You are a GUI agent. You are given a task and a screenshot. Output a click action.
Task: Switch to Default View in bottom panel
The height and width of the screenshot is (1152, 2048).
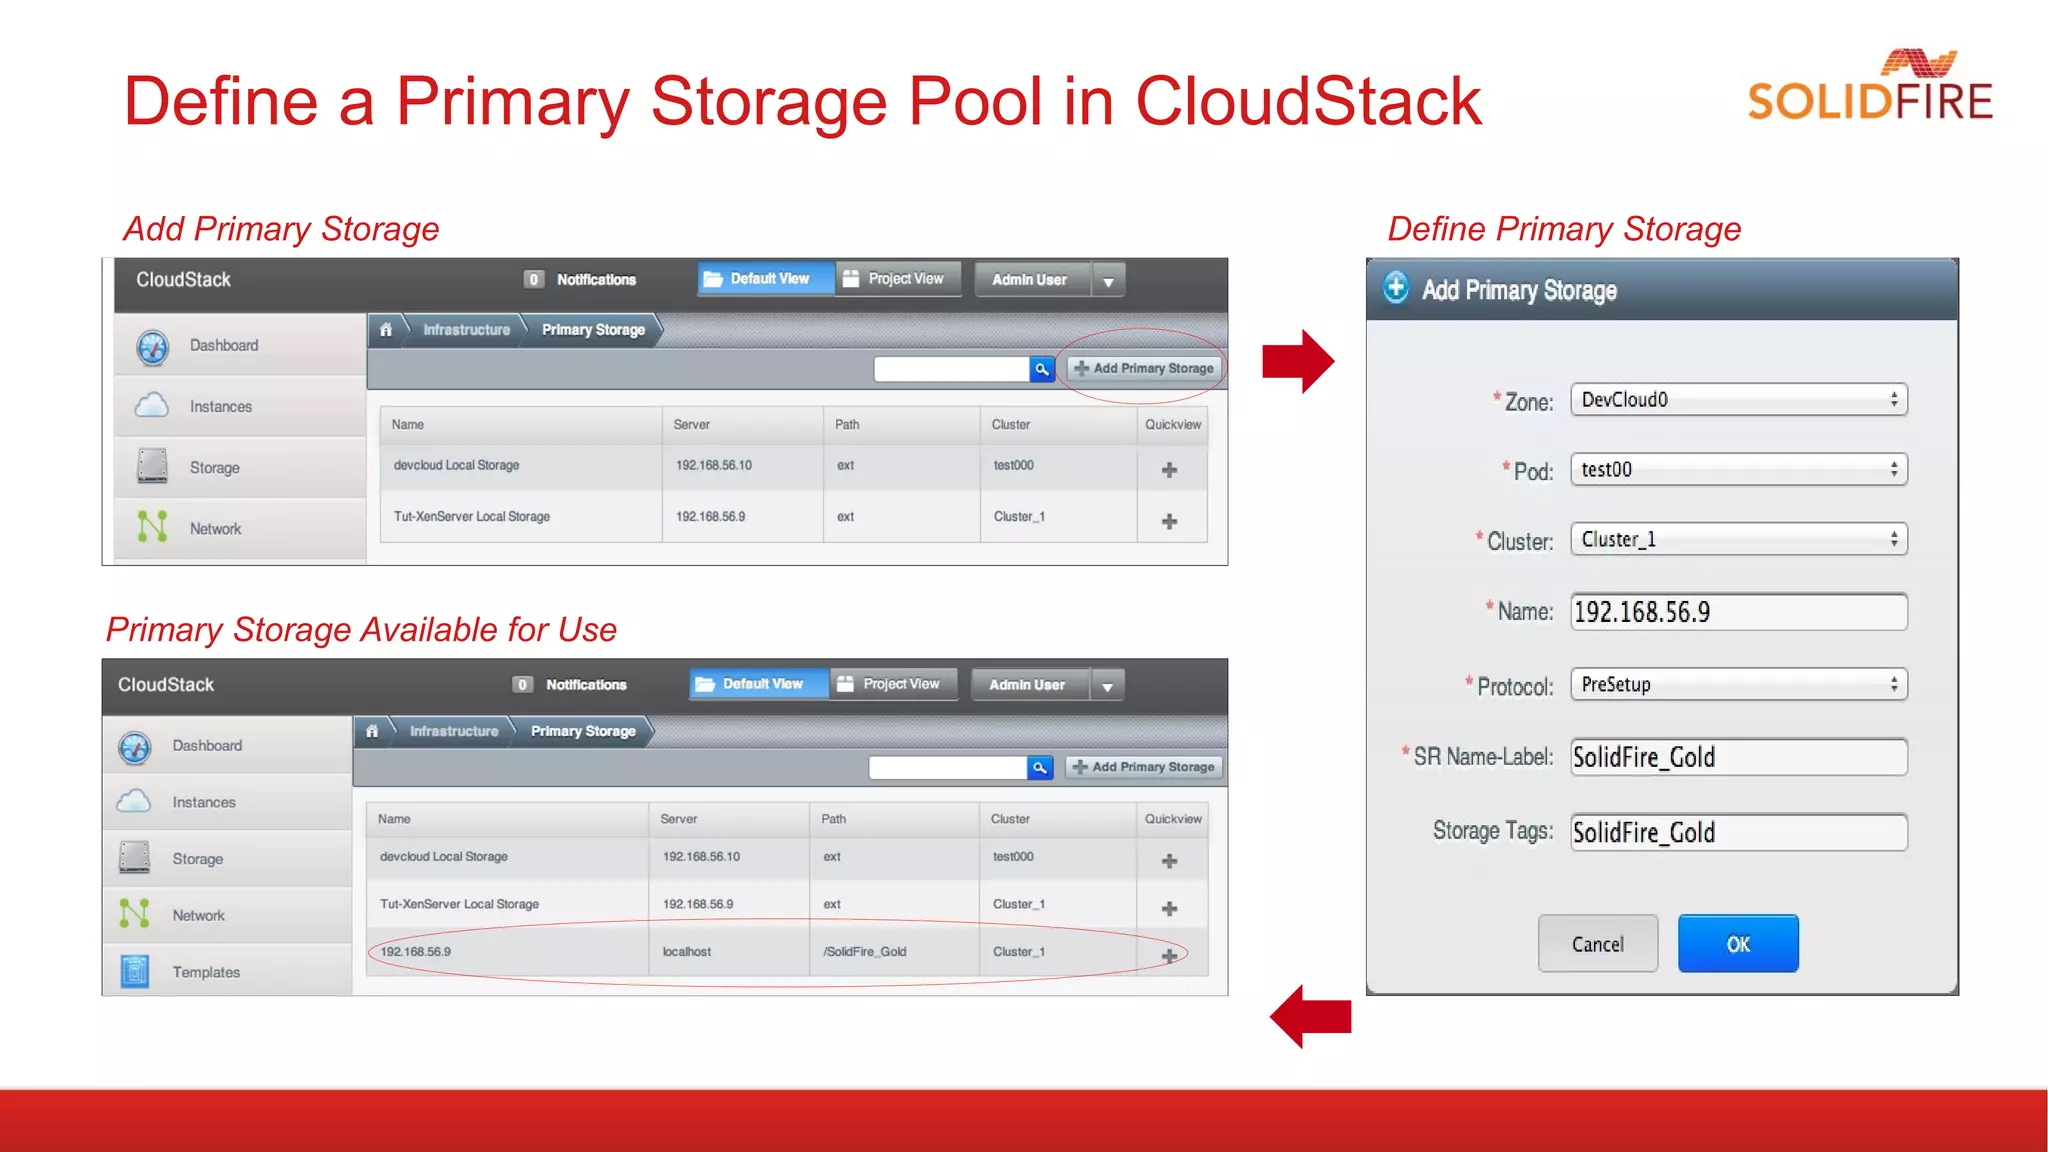(759, 684)
